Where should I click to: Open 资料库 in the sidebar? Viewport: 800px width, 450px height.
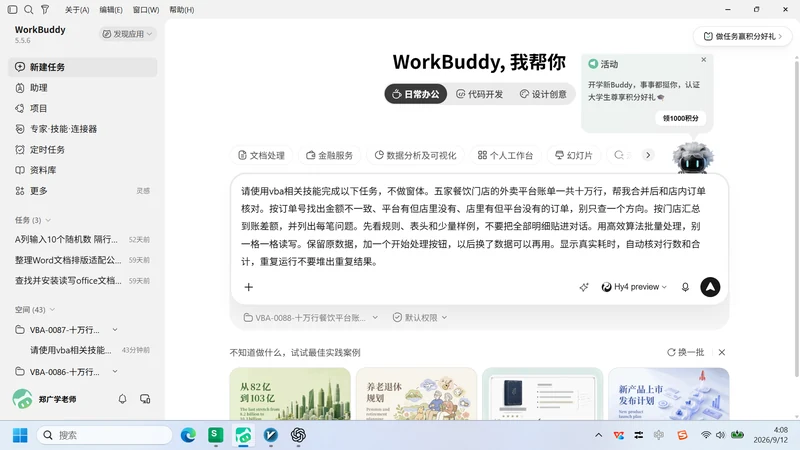point(83,170)
